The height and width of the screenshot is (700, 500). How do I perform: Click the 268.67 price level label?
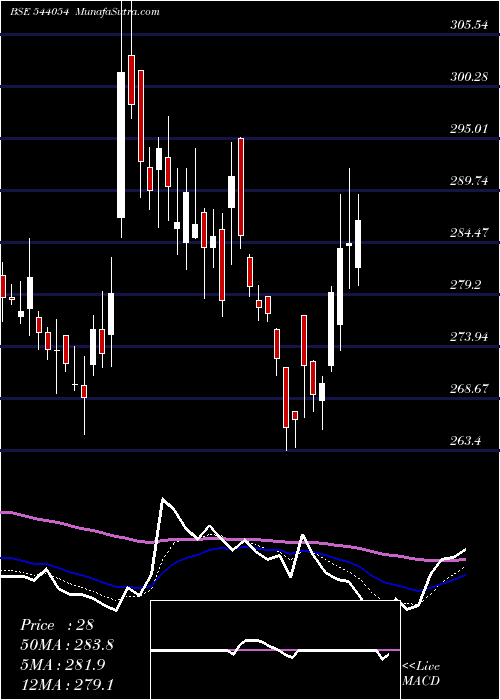coord(469,389)
